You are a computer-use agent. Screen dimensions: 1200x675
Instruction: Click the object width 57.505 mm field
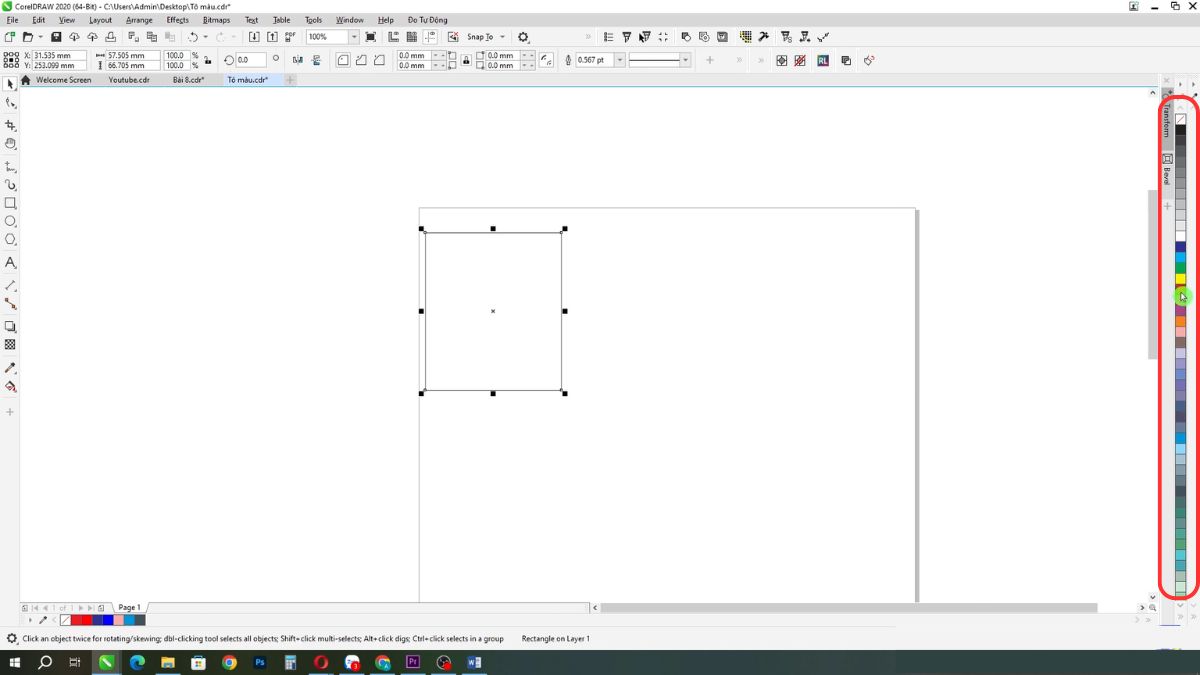point(132,55)
